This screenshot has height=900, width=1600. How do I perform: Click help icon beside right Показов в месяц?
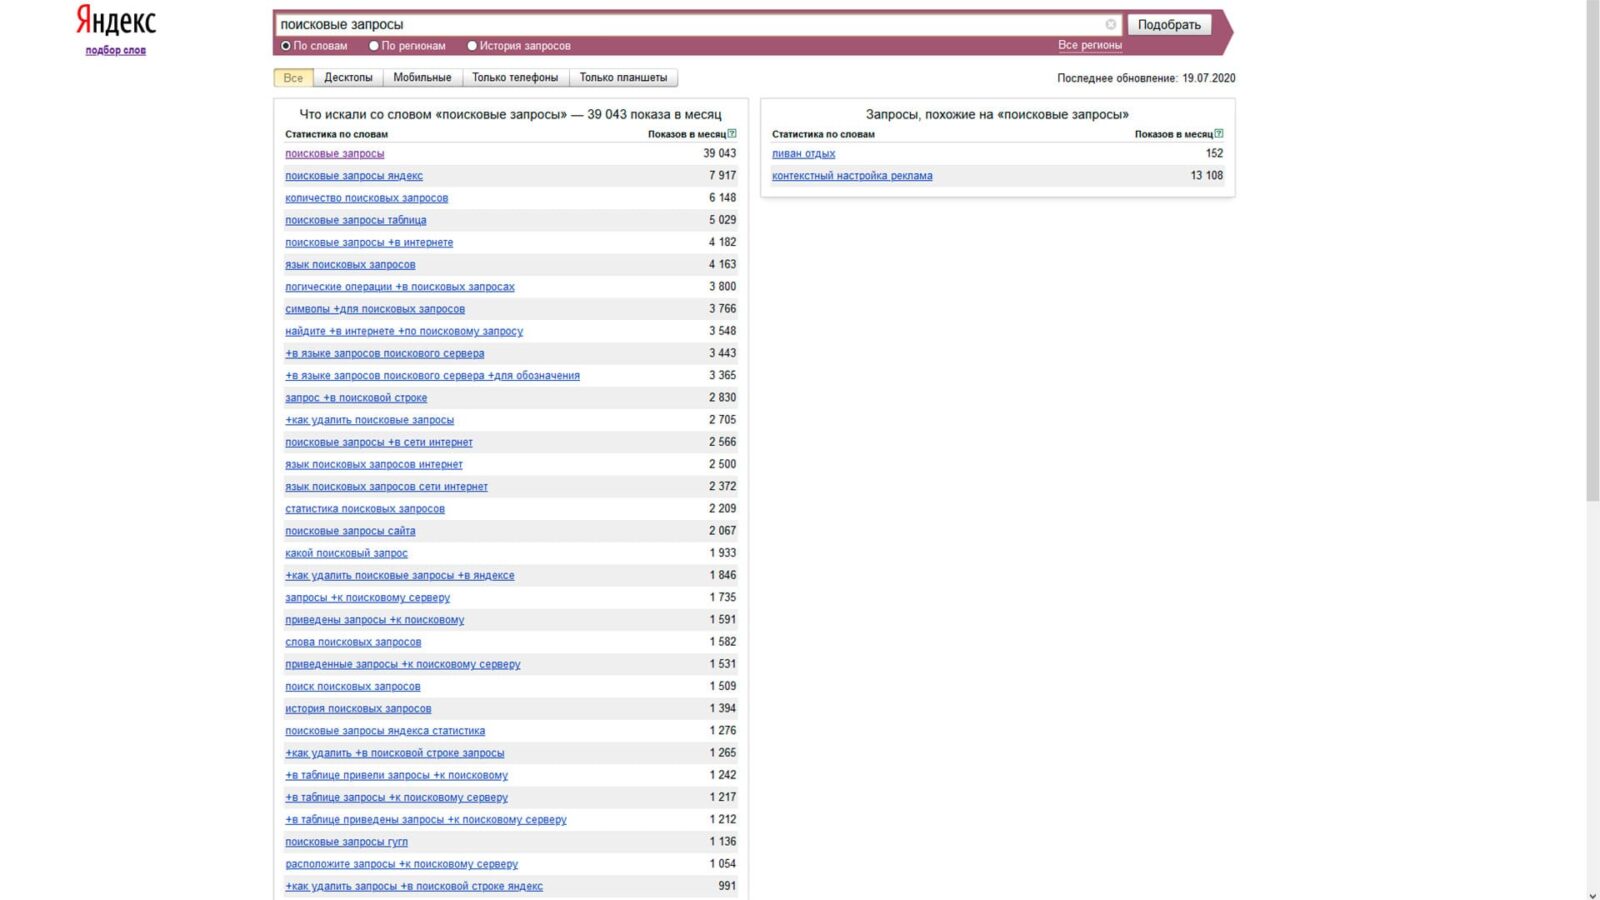coord(1219,133)
